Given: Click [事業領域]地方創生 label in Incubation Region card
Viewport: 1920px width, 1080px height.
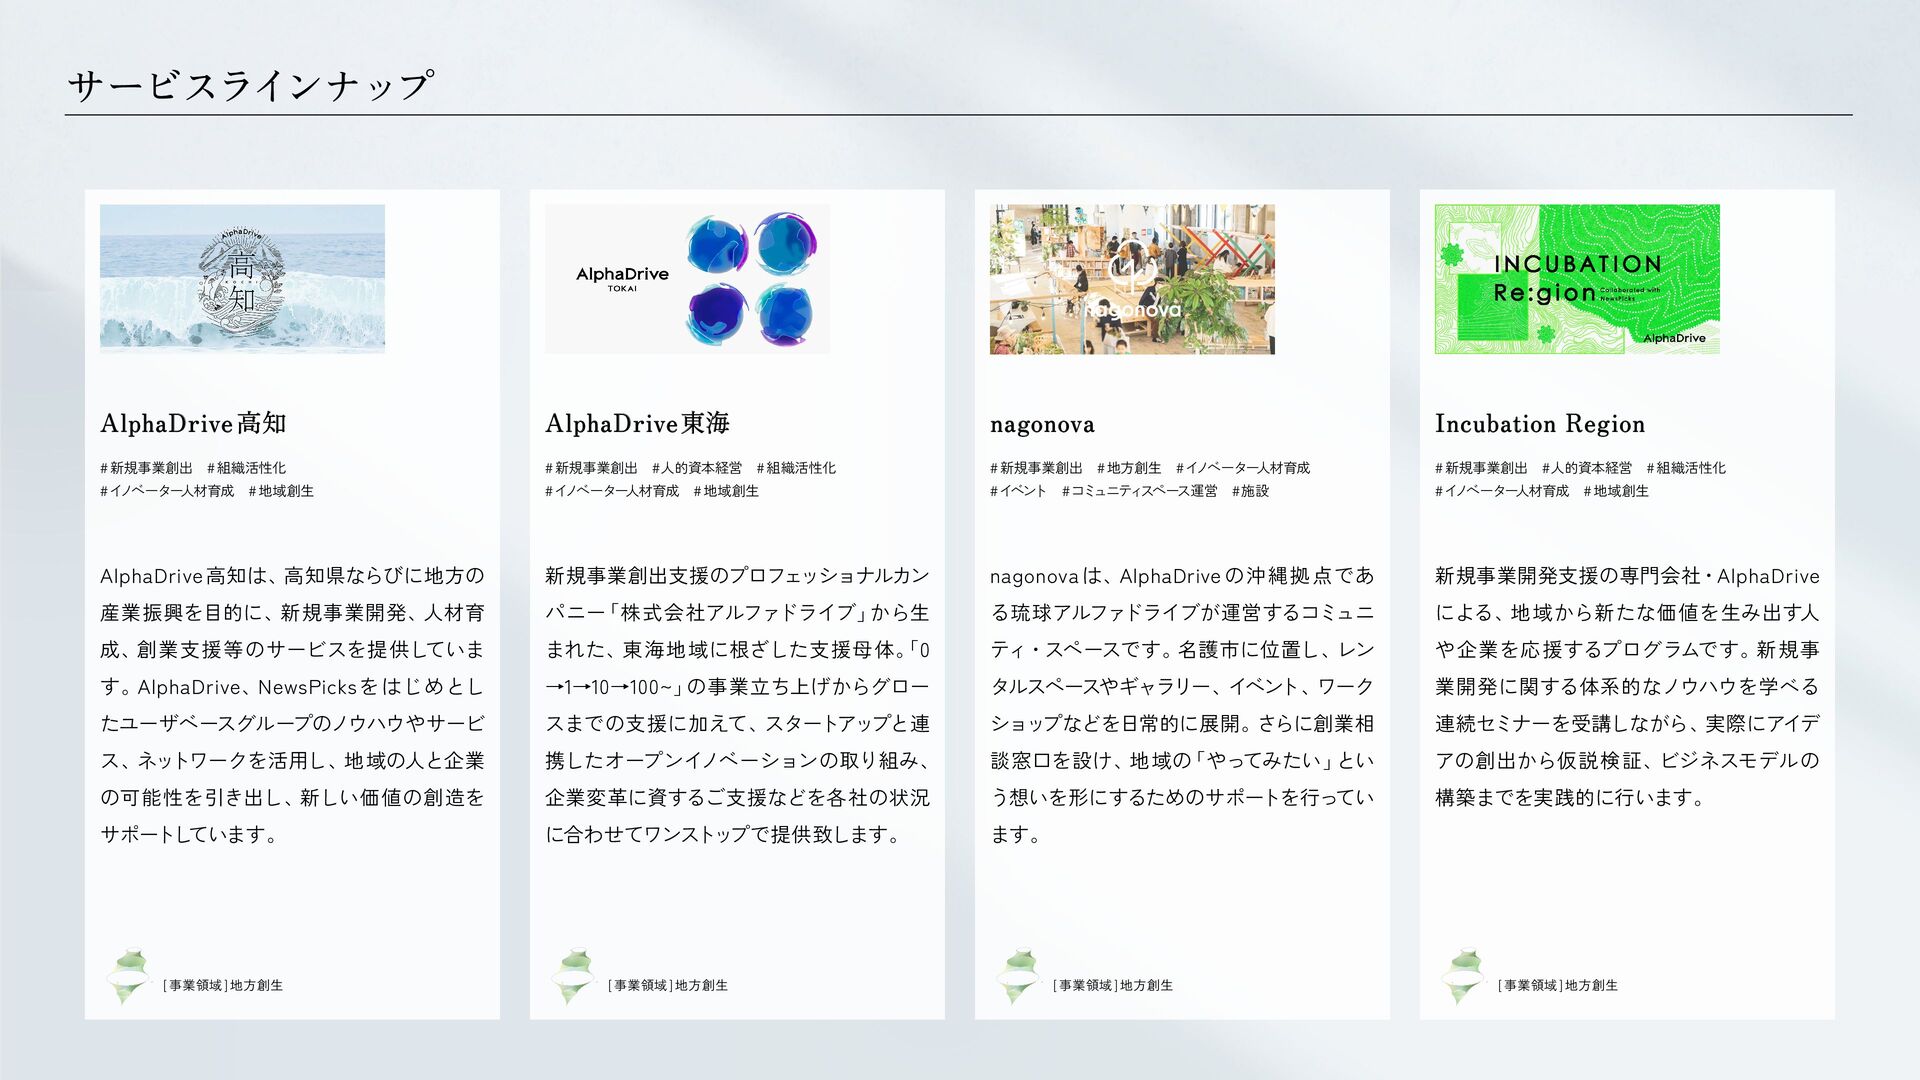Looking at the screenshot, I should tap(1558, 986).
